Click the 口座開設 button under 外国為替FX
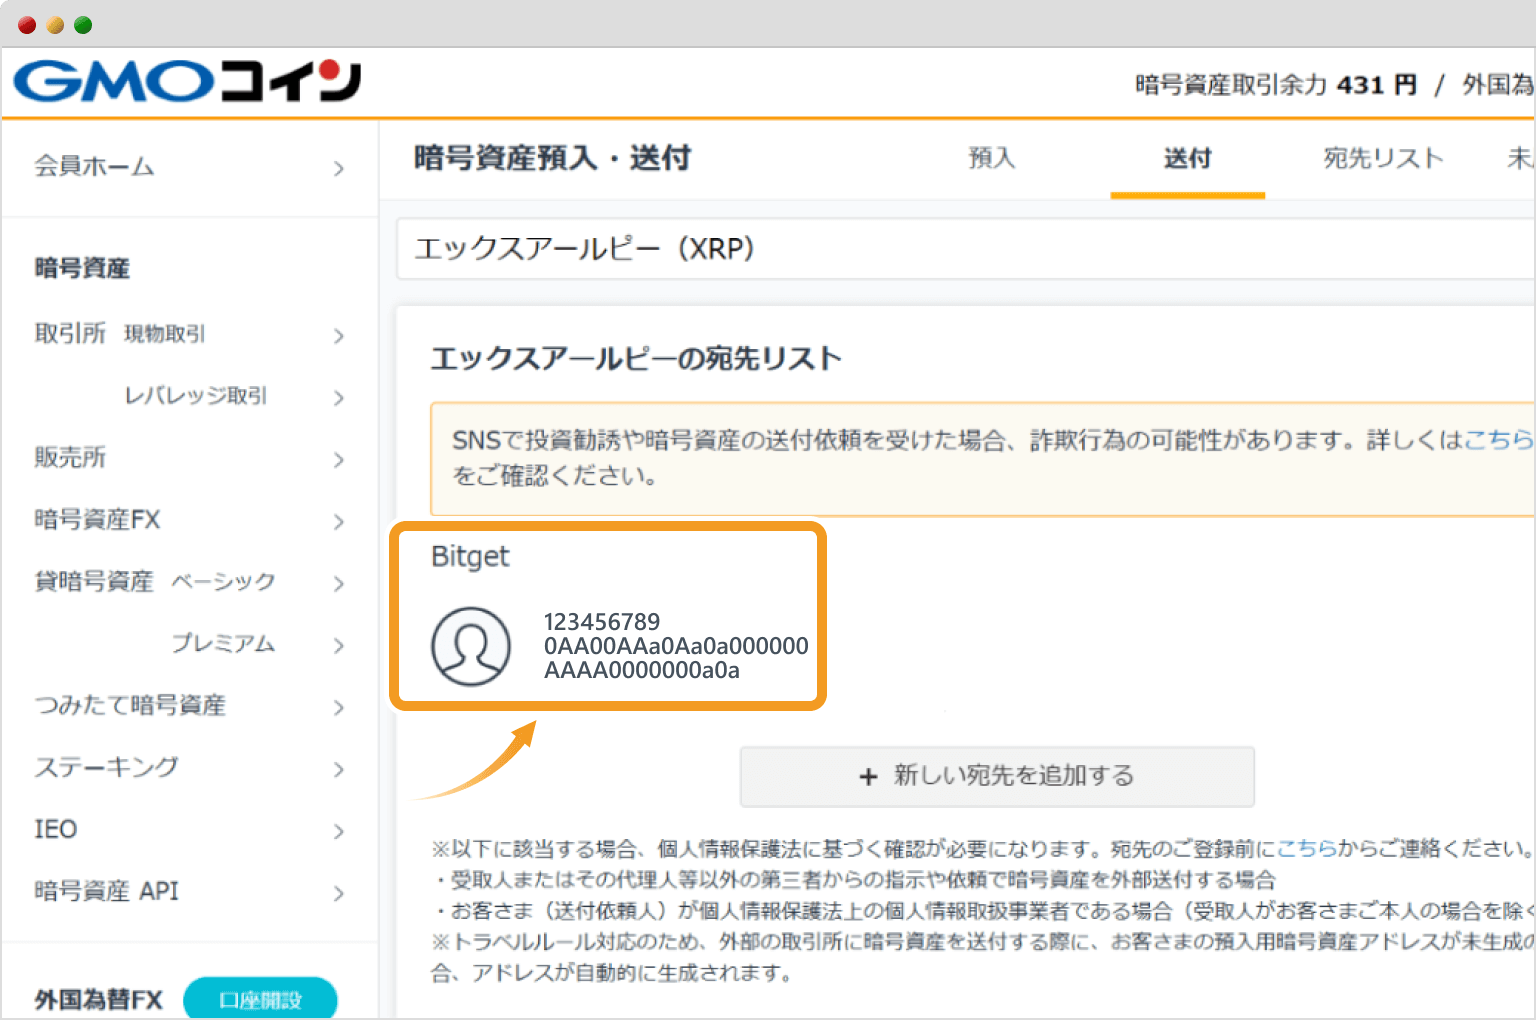The image size is (1536, 1020). click(260, 997)
